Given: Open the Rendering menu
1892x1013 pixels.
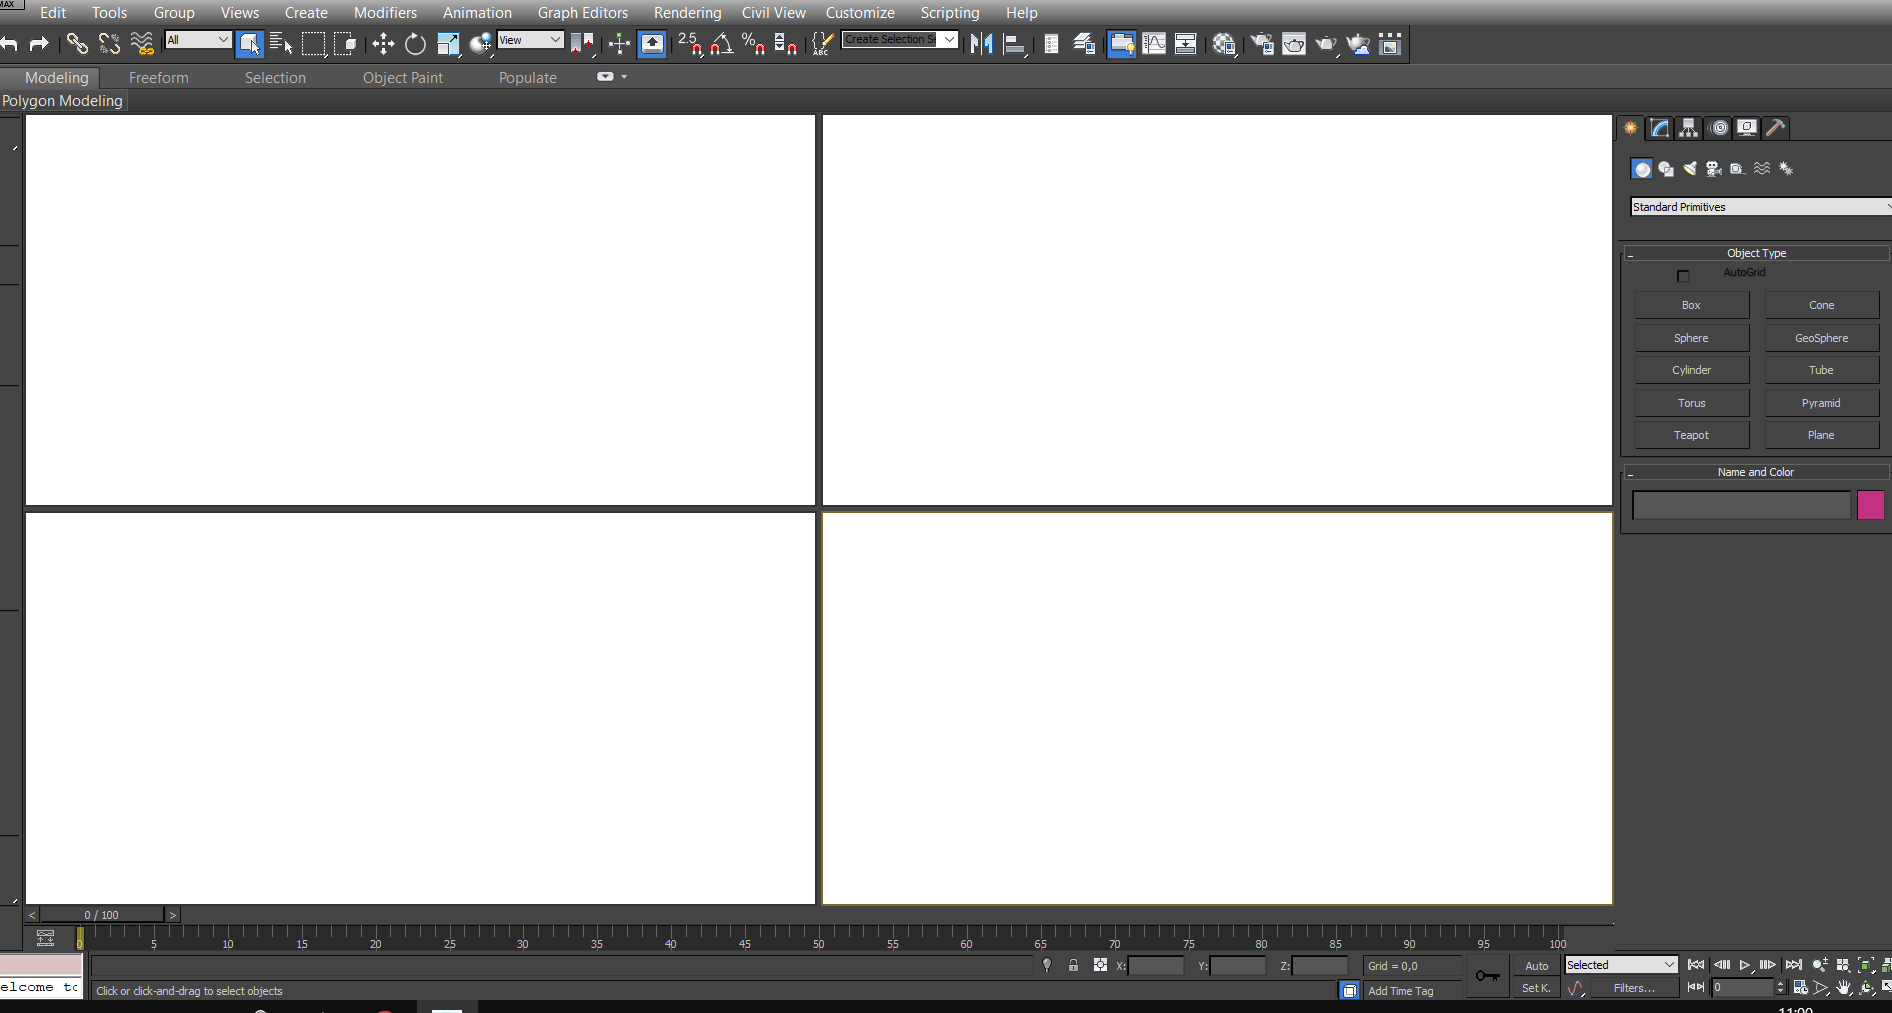Looking at the screenshot, I should pos(687,12).
